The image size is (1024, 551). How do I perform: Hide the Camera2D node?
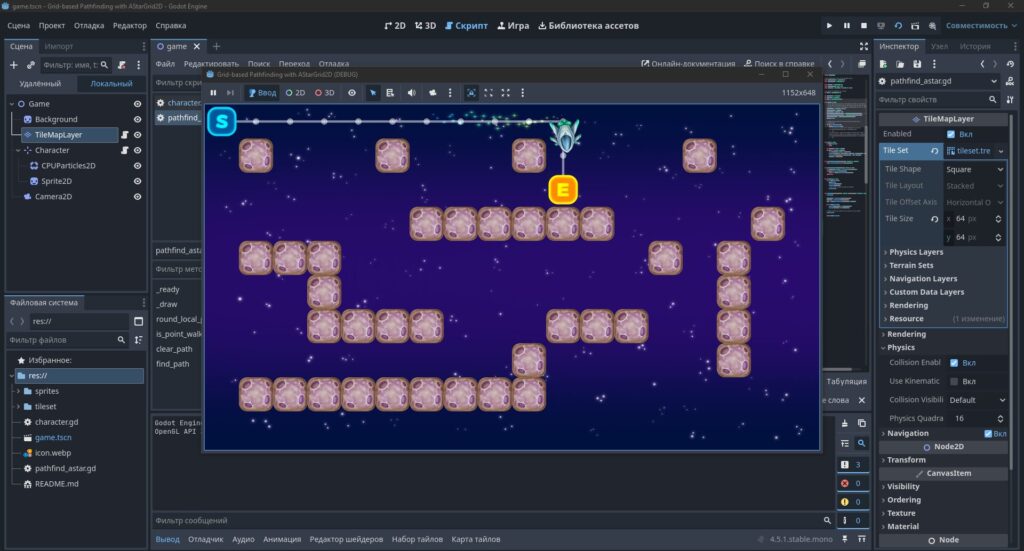pos(137,197)
